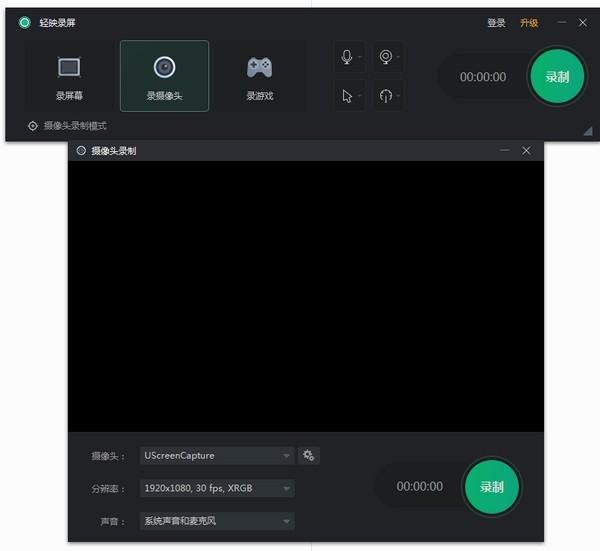Expand the 分辨率 1920x1080 resolution dropdown

click(217, 489)
